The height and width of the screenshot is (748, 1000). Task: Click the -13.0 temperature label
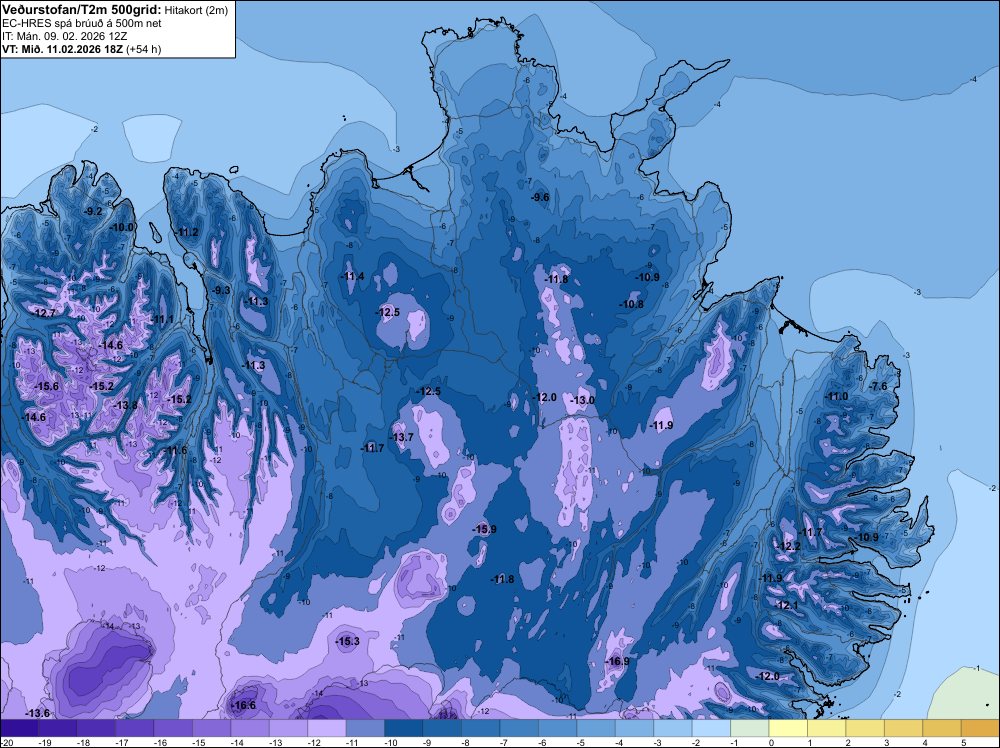(582, 400)
